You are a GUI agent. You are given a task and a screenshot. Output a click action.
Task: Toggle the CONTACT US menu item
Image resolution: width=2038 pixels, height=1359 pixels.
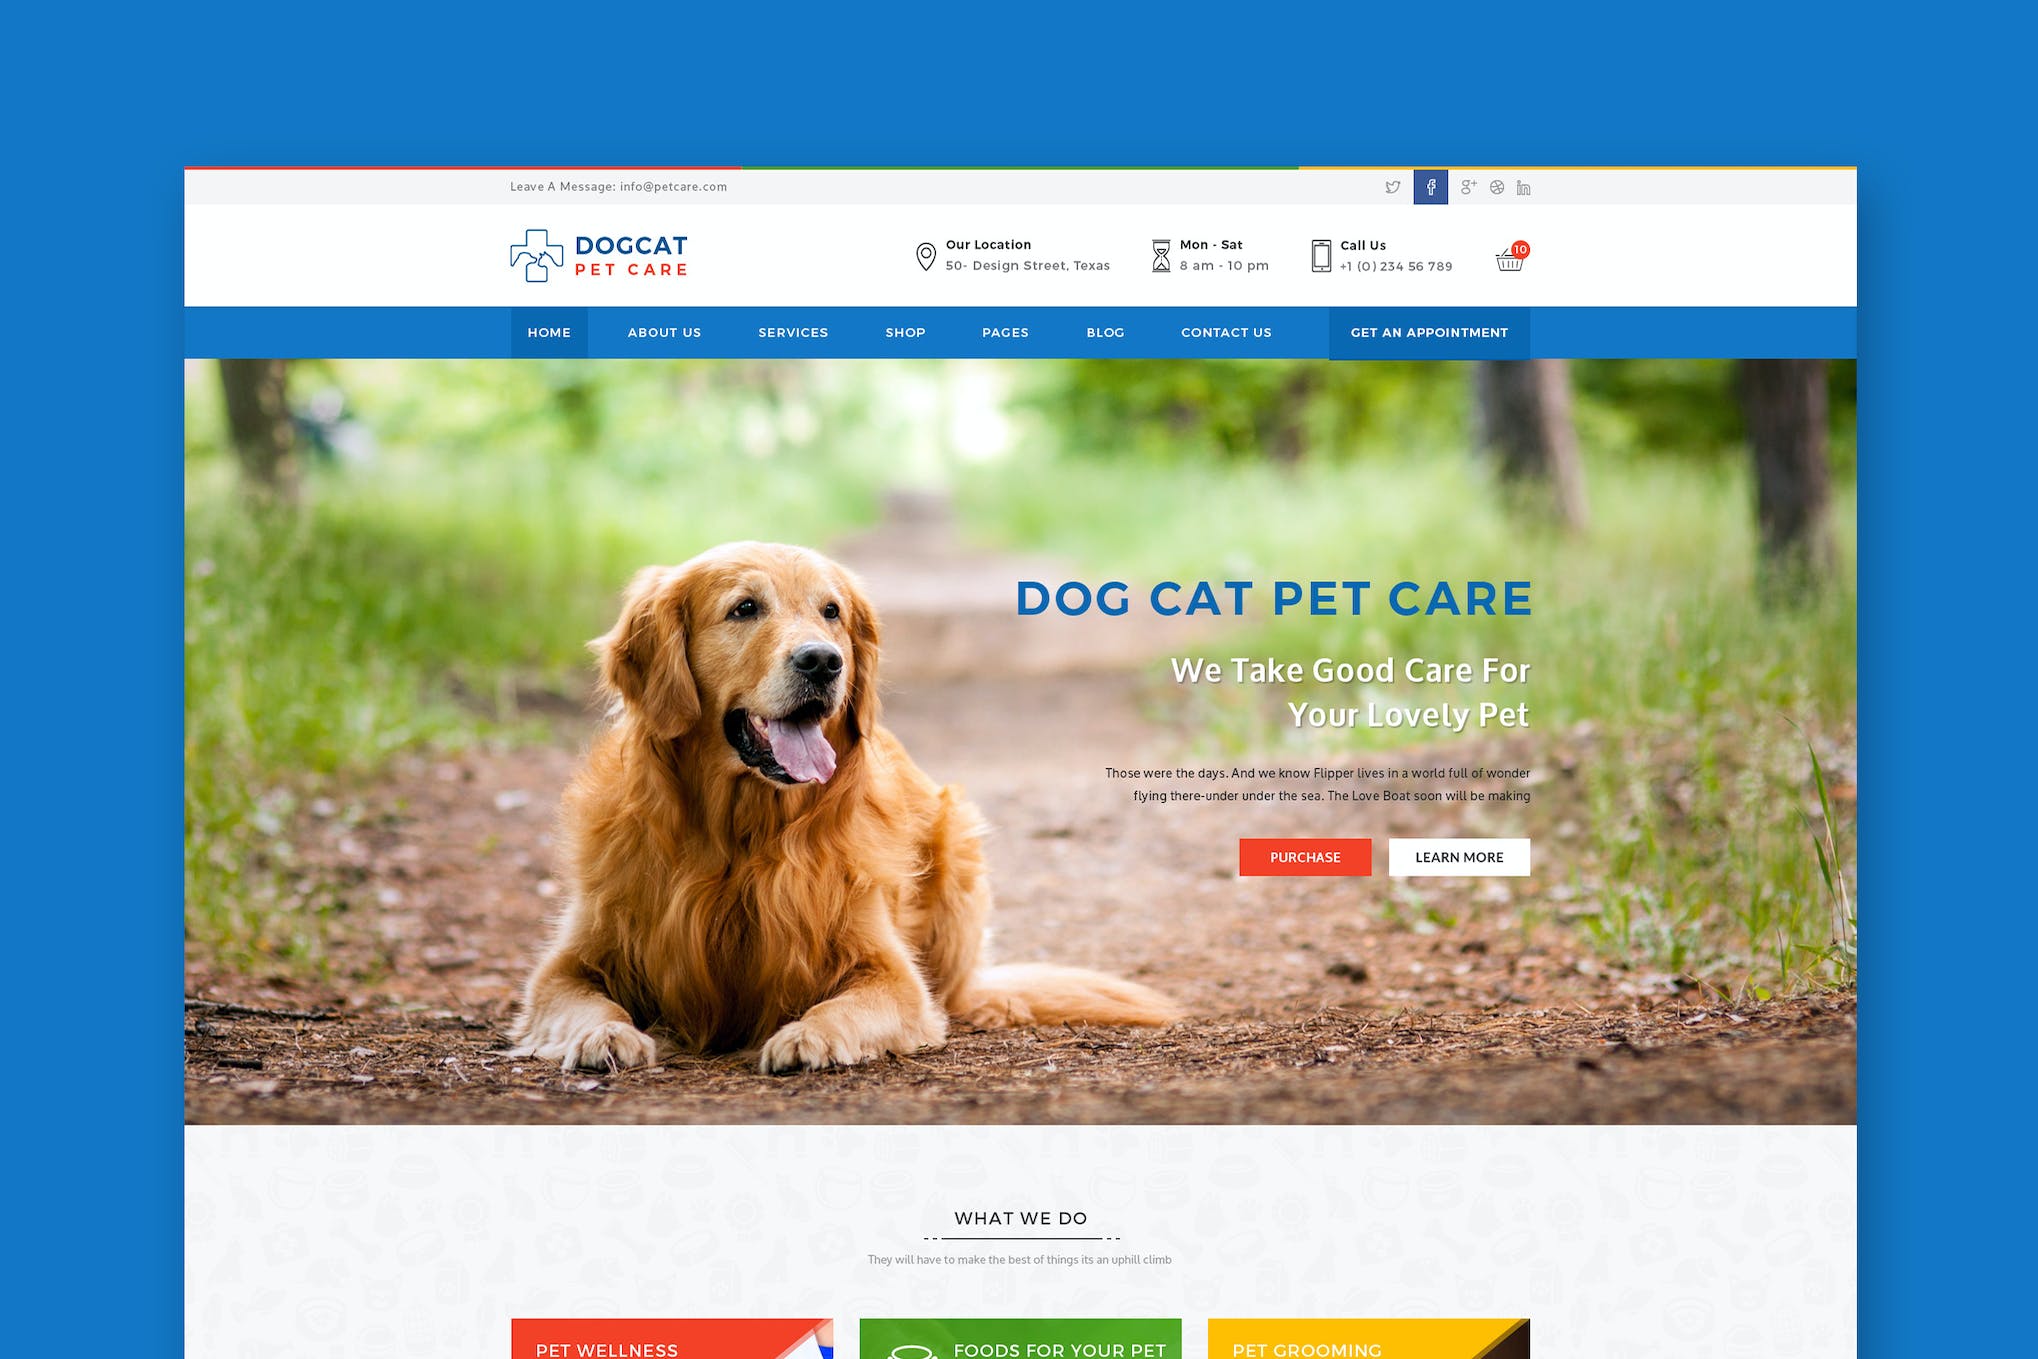(x=1225, y=332)
